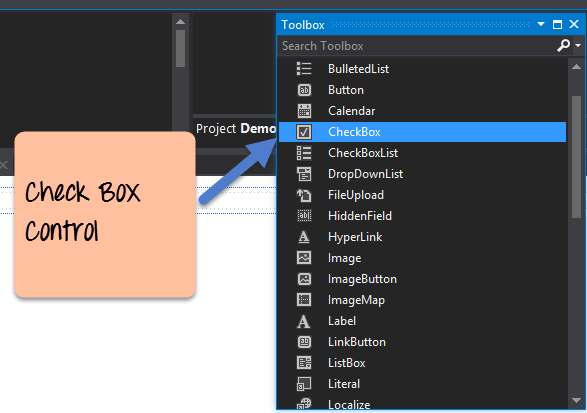
Task: Click the left pane scrollbar up arrow
Action: [x=180, y=22]
